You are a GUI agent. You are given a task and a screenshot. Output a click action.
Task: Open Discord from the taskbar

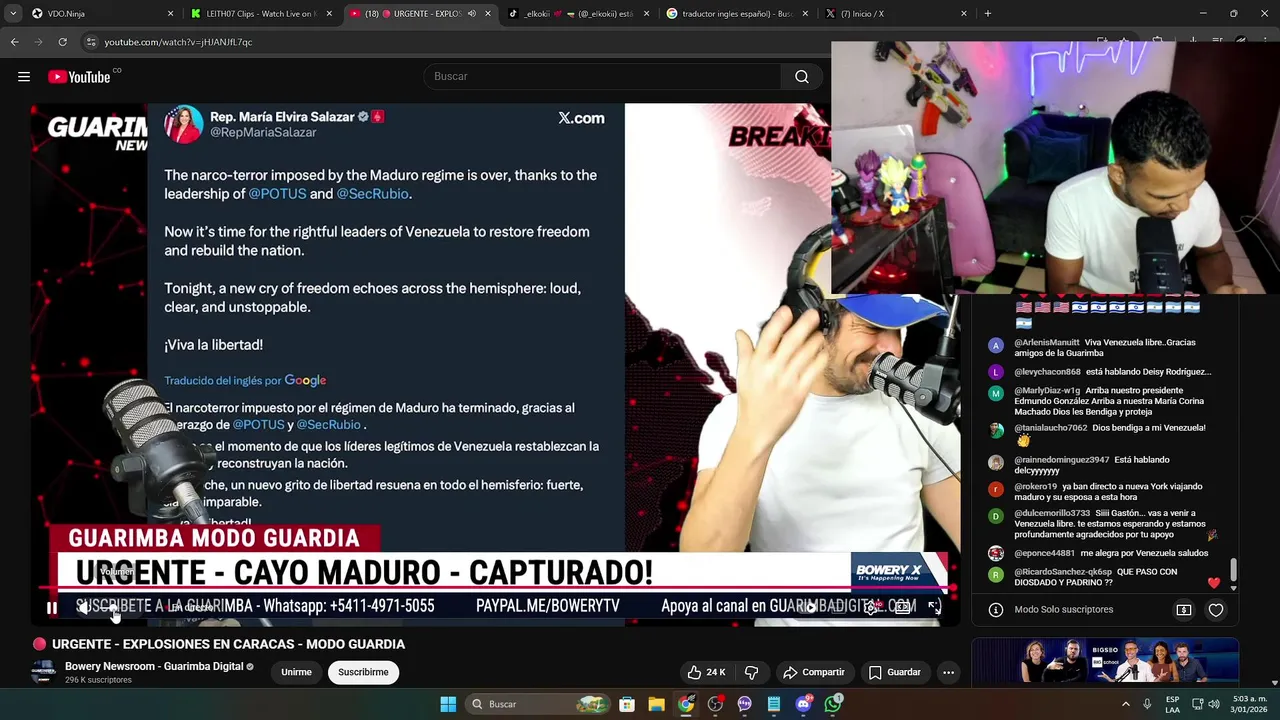[x=804, y=704]
